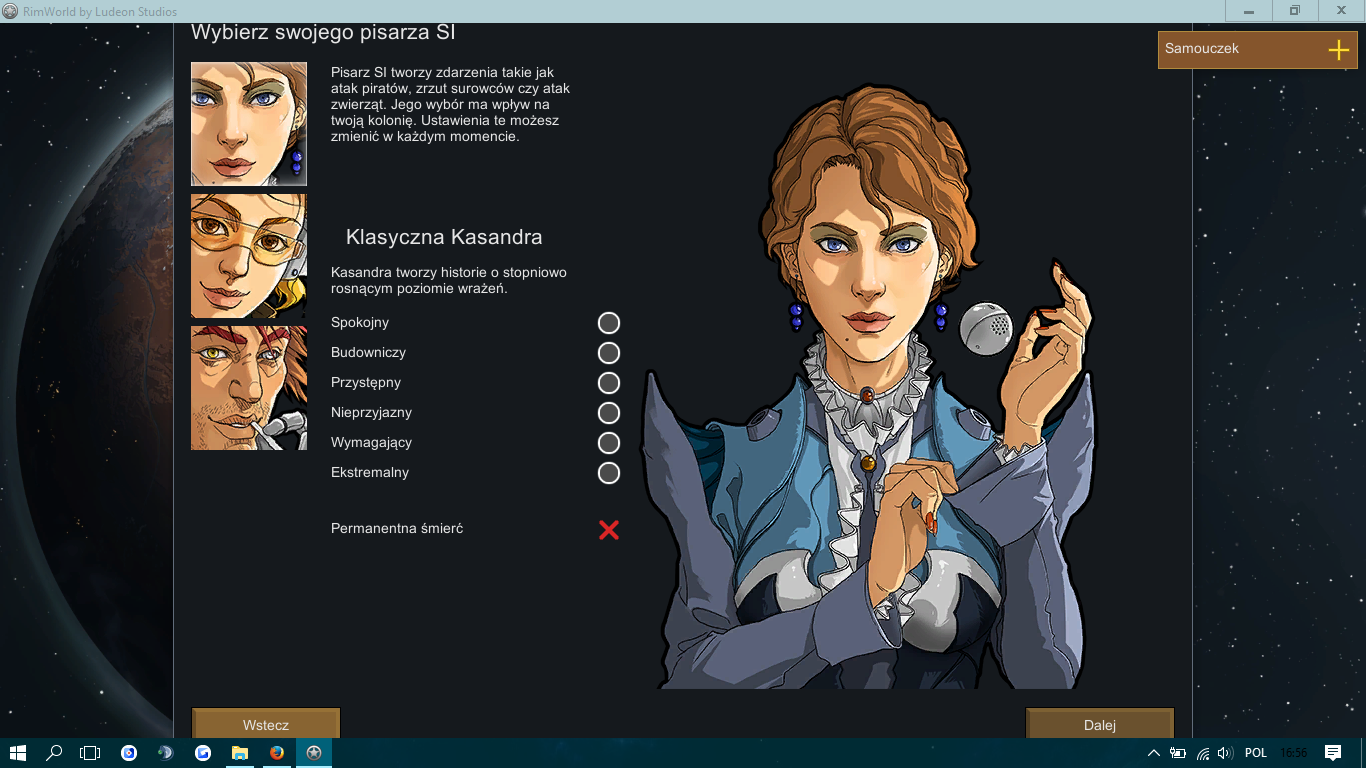Toggle the Permanentna śmierć red X checkbox

point(609,530)
